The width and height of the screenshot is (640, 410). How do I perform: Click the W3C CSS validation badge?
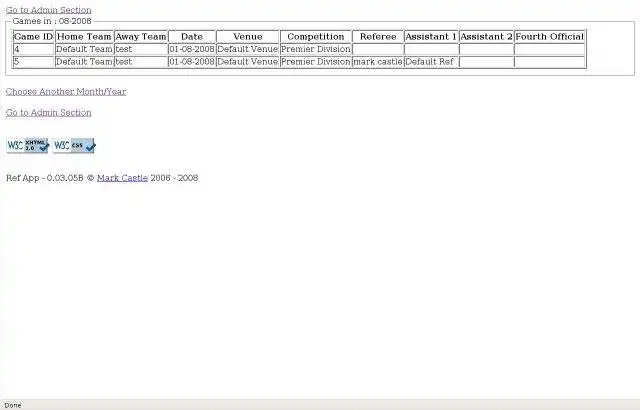click(74, 145)
